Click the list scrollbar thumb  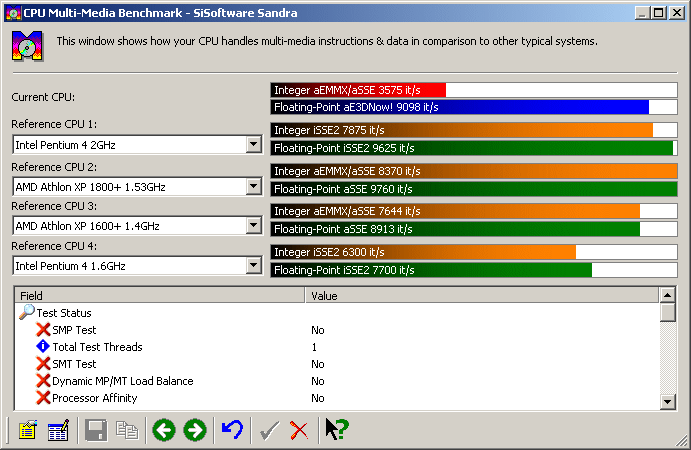[668, 312]
